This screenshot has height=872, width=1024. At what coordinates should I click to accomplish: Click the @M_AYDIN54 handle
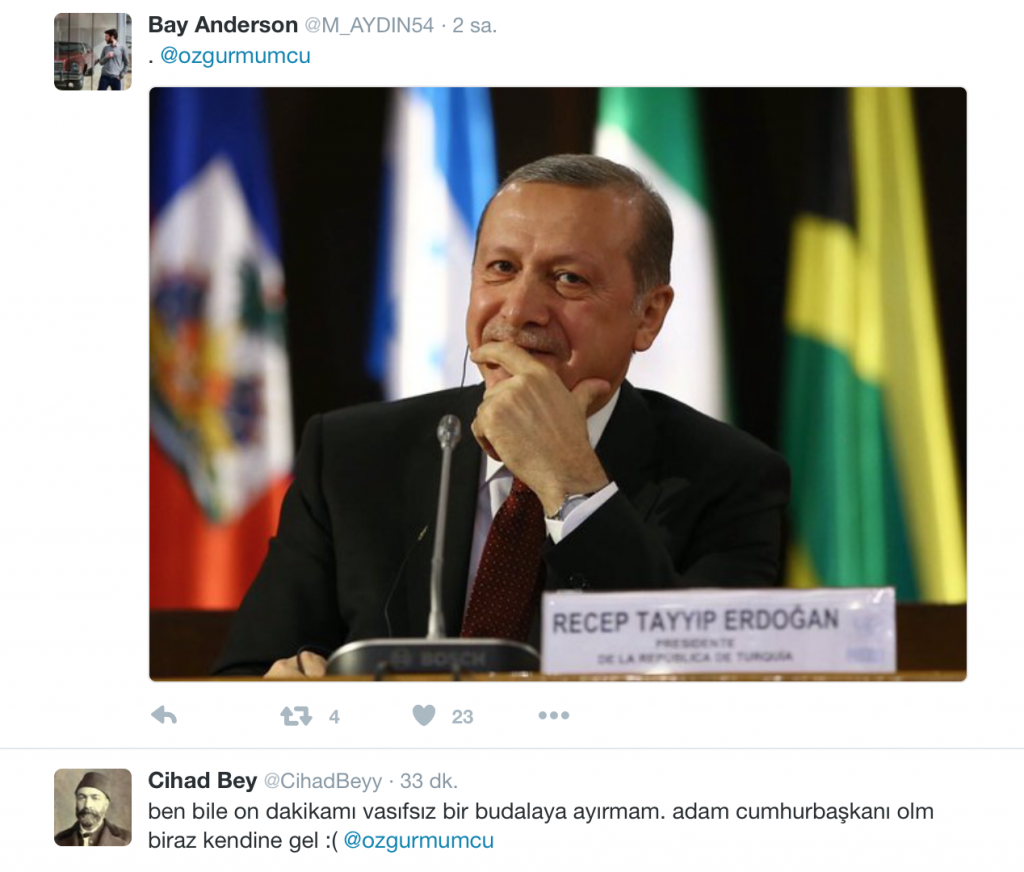[369, 25]
